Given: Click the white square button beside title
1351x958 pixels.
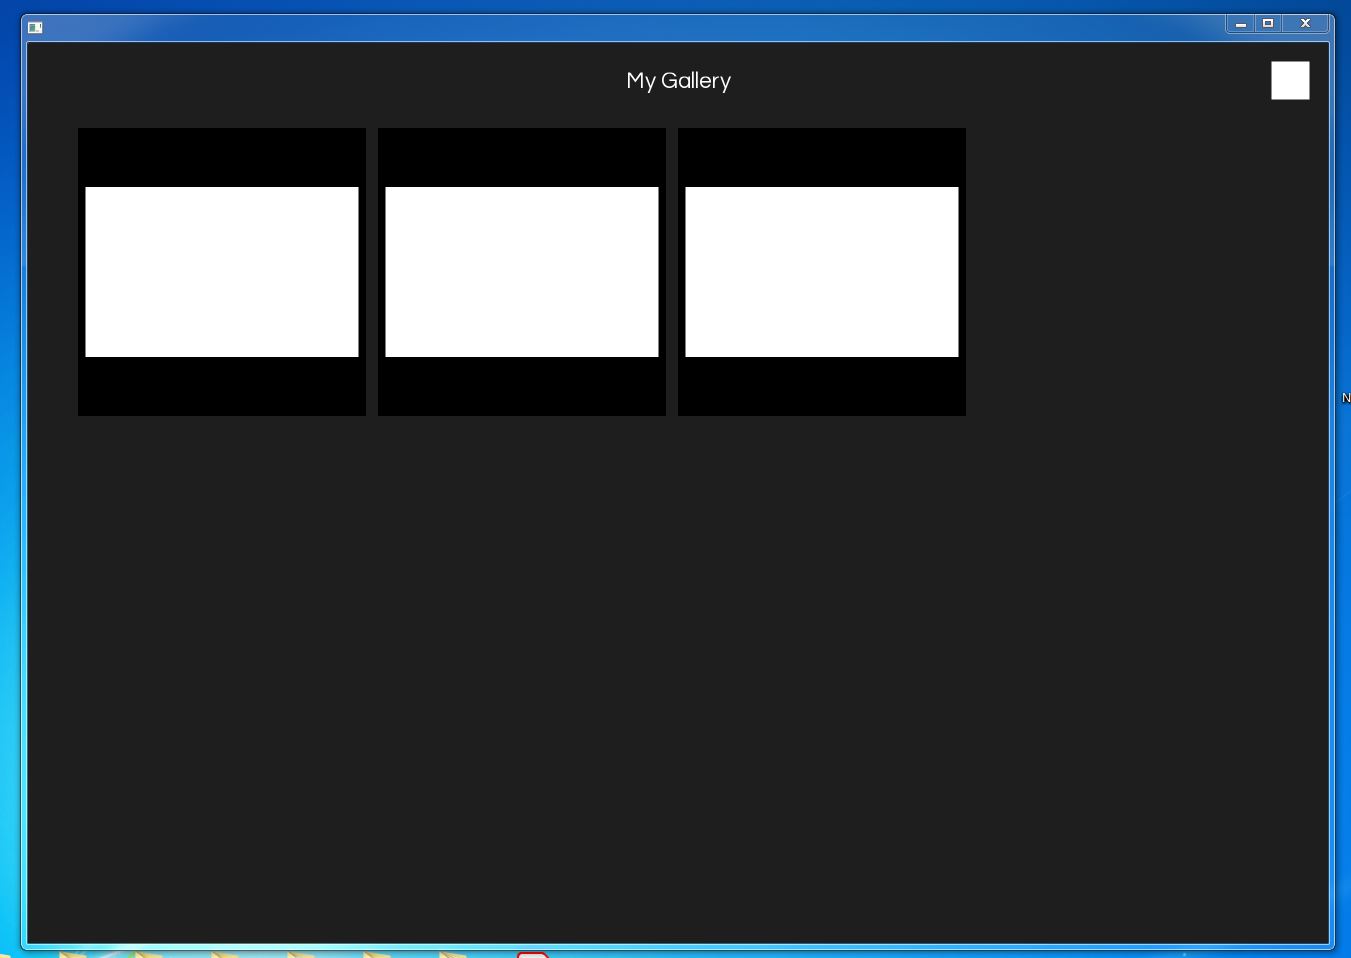Looking at the screenshot, I should point(1290,81).
